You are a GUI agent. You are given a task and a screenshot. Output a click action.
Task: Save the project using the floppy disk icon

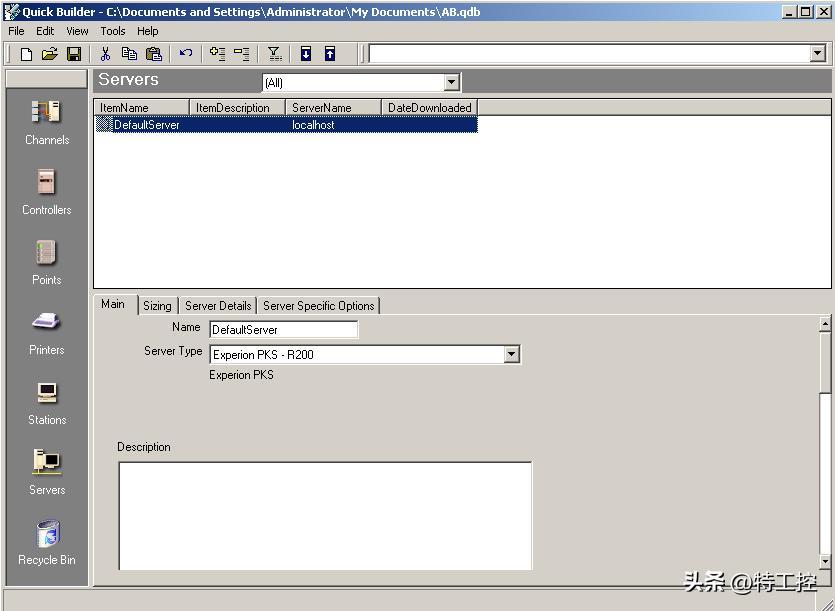tap(73, 54)
